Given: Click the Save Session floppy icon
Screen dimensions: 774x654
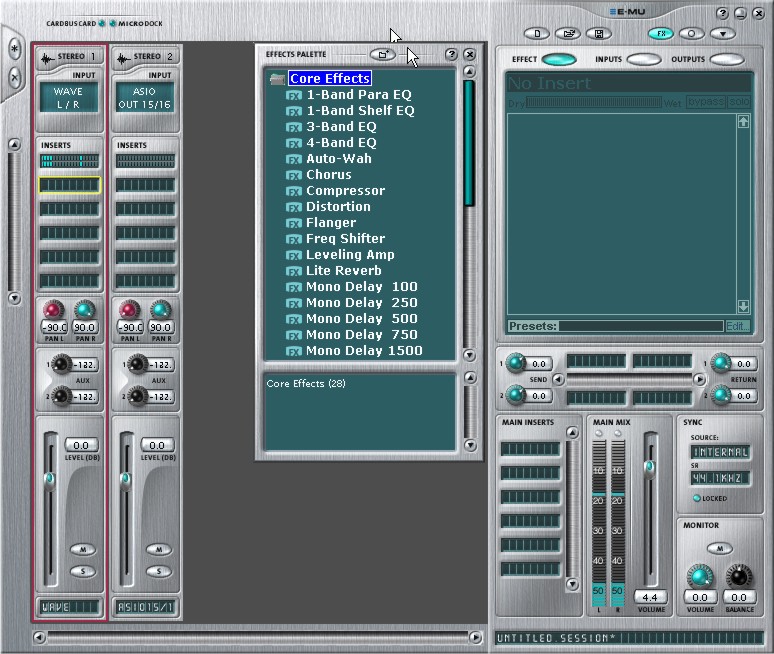Looking at the screenshot, I should pos(597,33).
